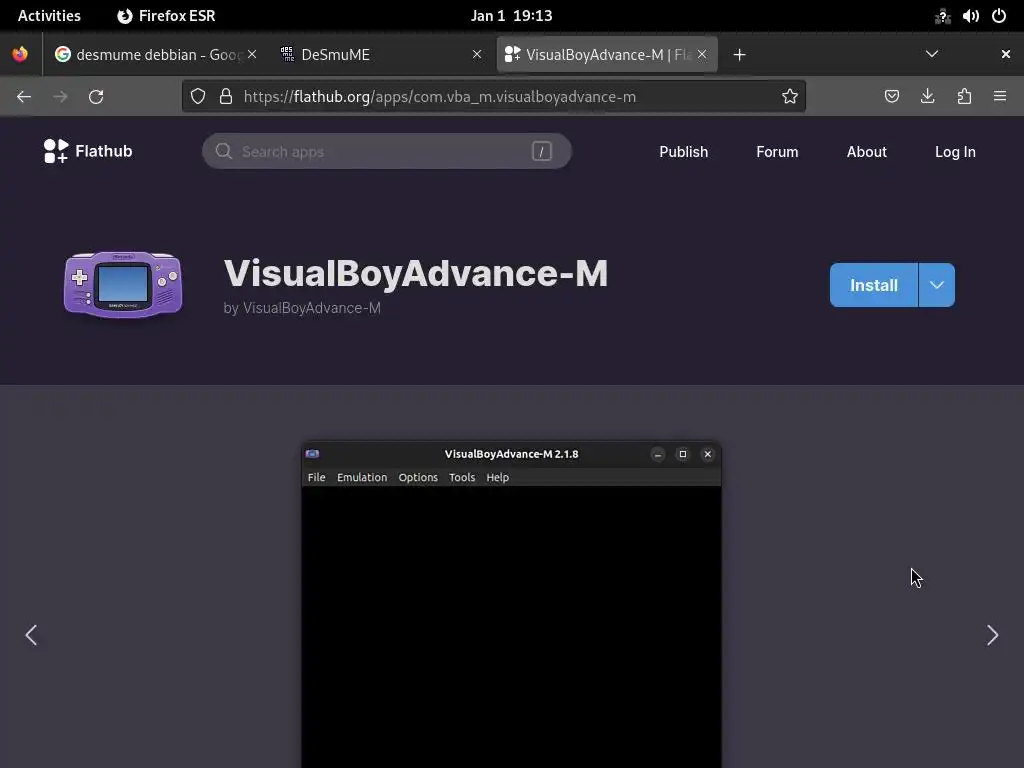Viewport: 1024px width, 768px height.
Task: Open the extensions puzzle icon
Action: (964, 97)
